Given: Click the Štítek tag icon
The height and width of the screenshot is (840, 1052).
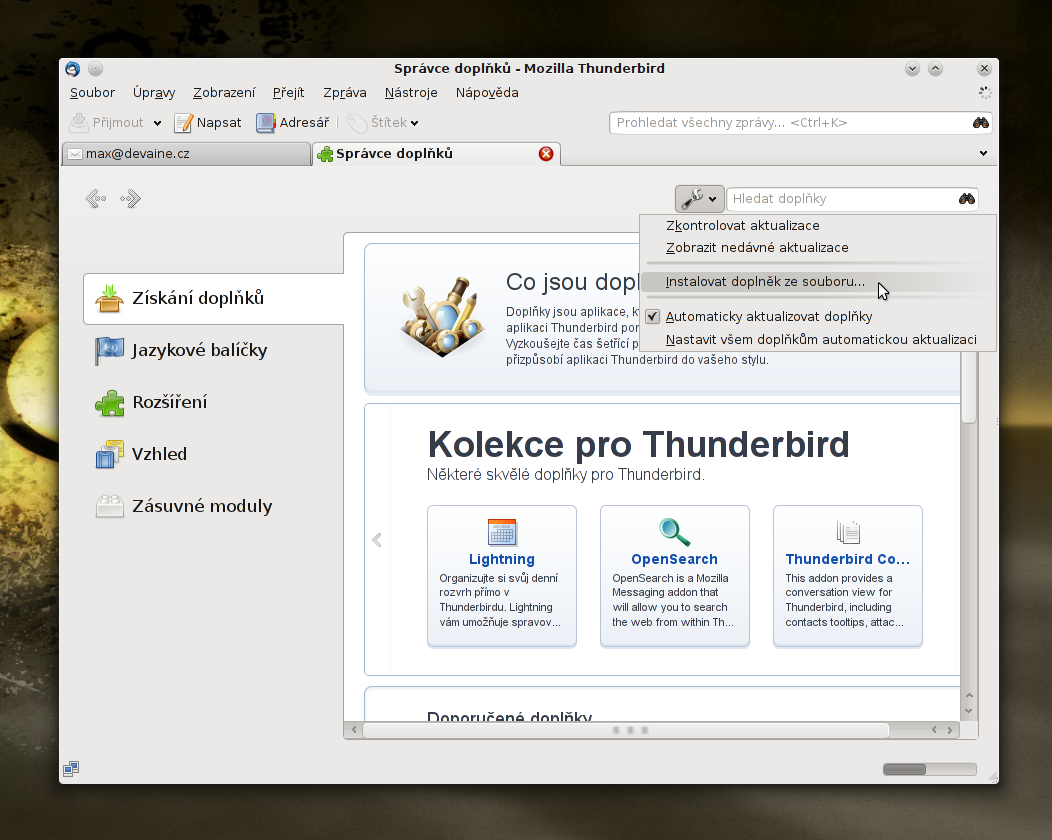Looking at the screenshot, I should (x=357, y=123).
